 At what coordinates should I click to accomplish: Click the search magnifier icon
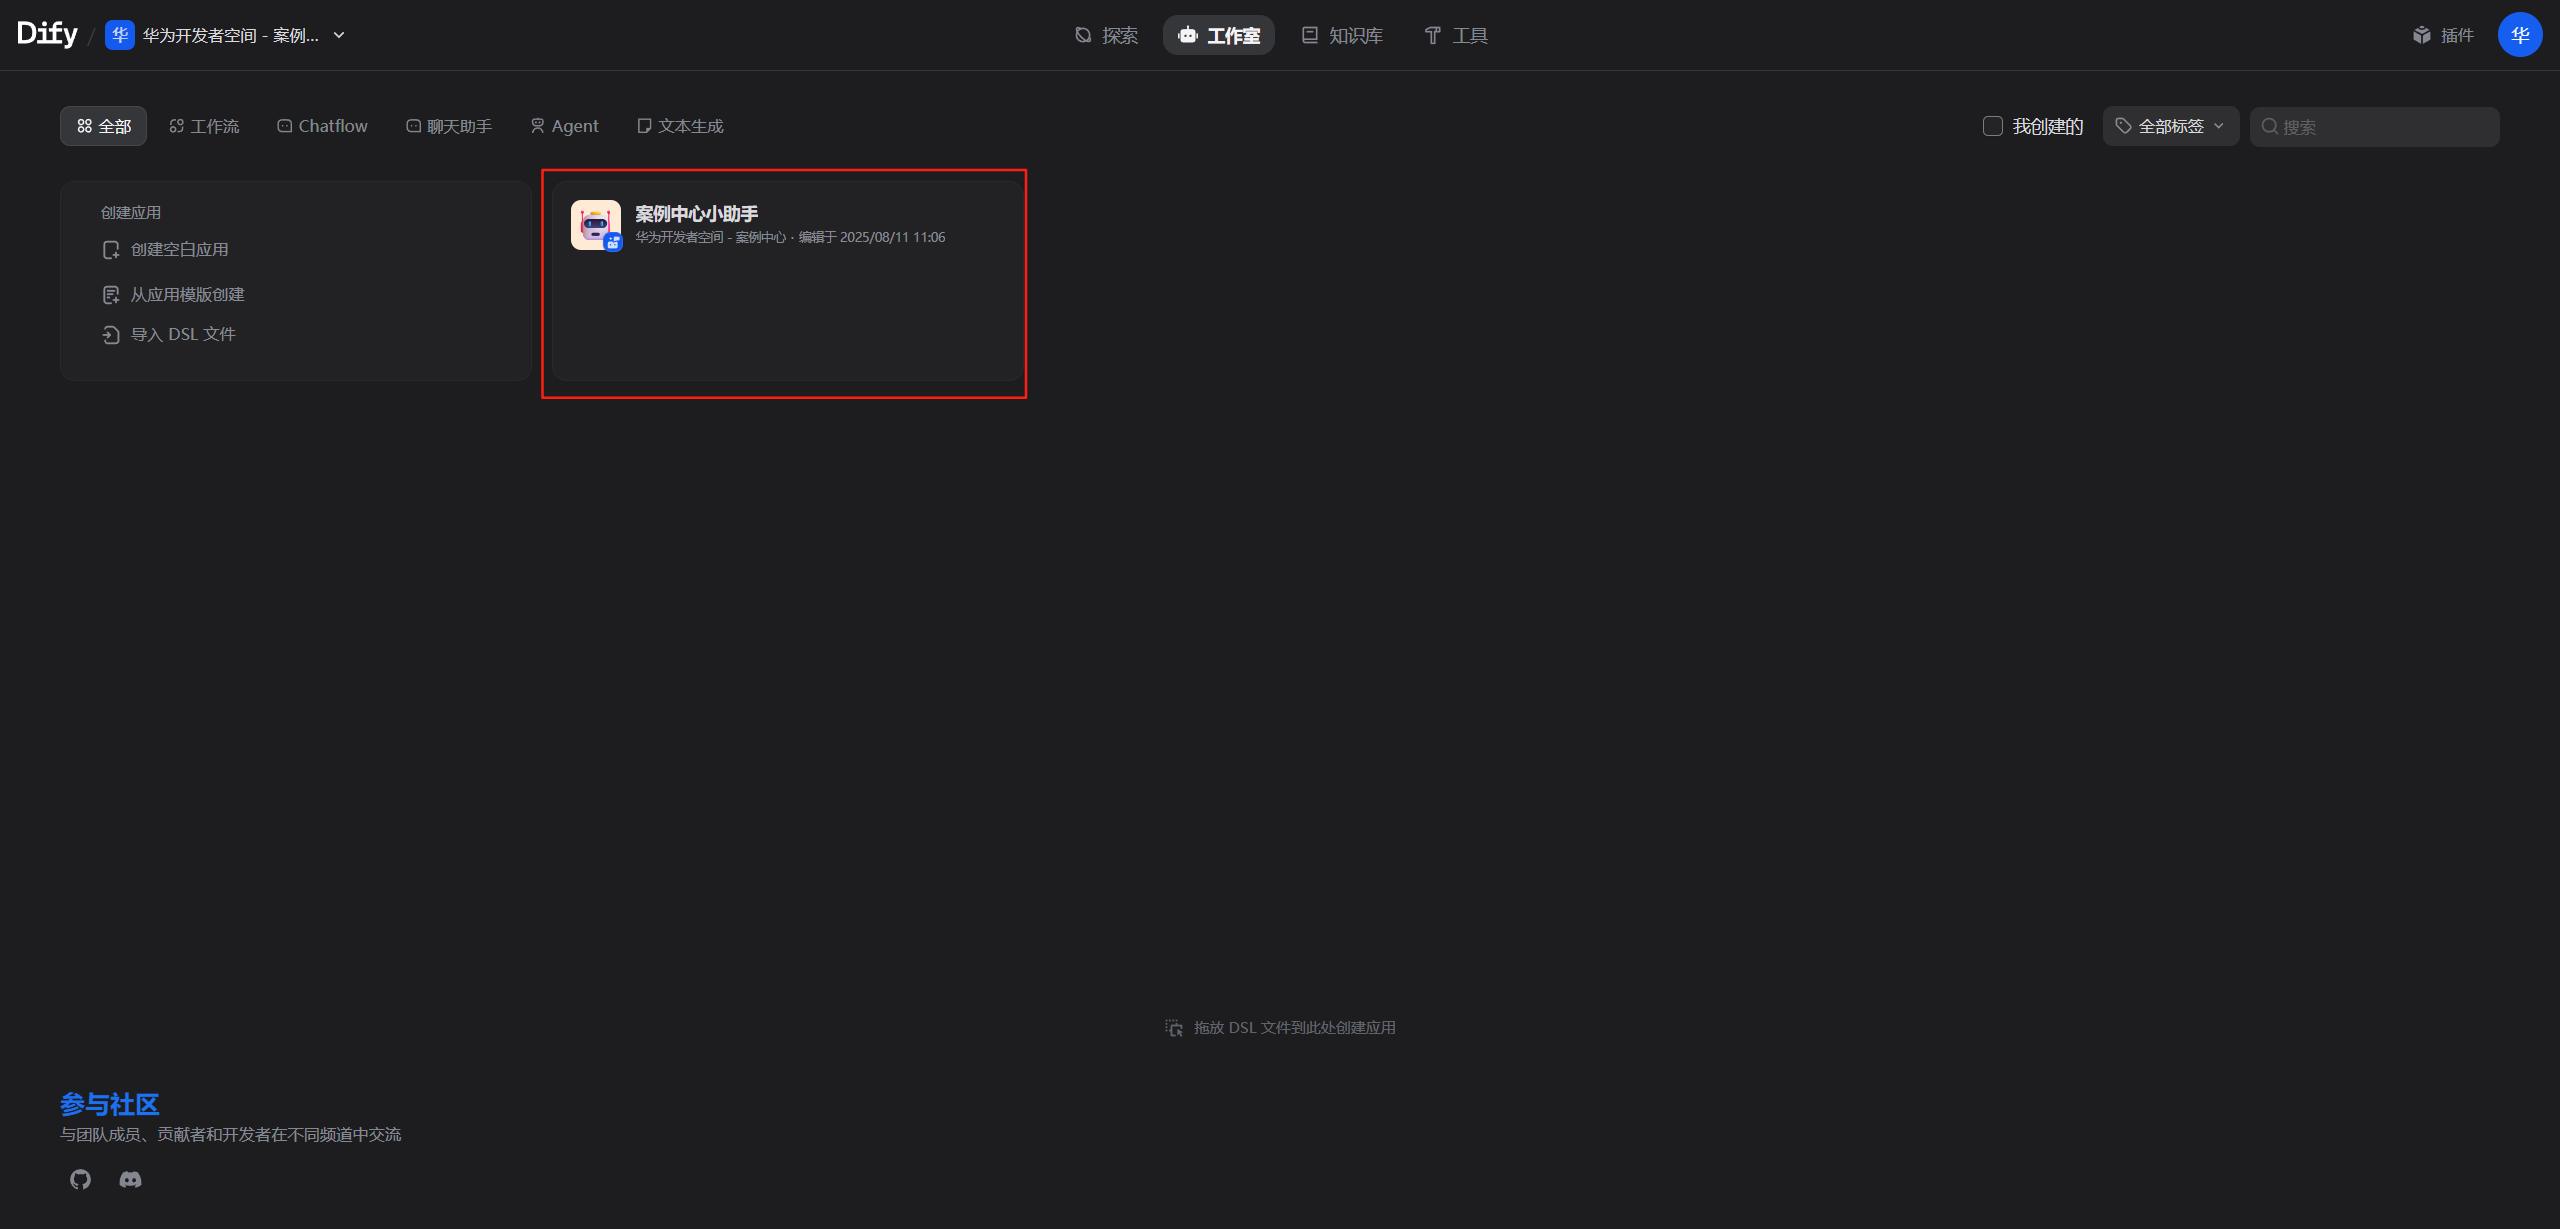(2269, 127)
